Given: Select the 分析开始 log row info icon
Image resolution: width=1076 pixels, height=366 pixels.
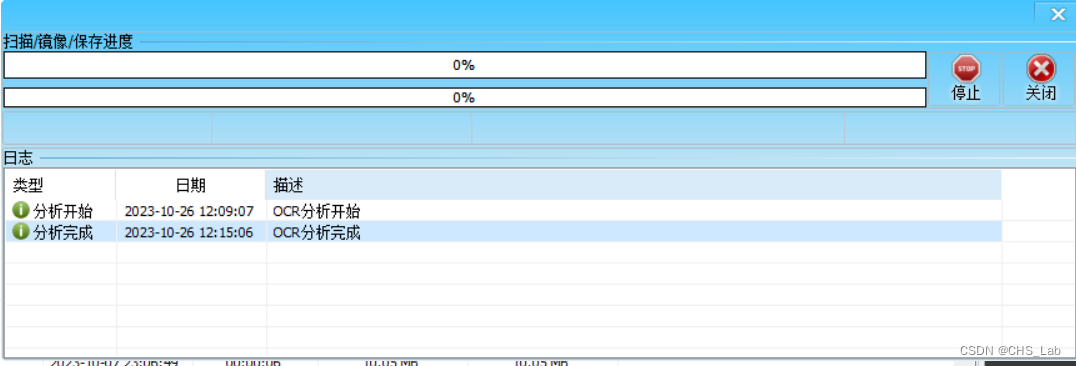Looking at the screenshot, I should click(21, 211).
